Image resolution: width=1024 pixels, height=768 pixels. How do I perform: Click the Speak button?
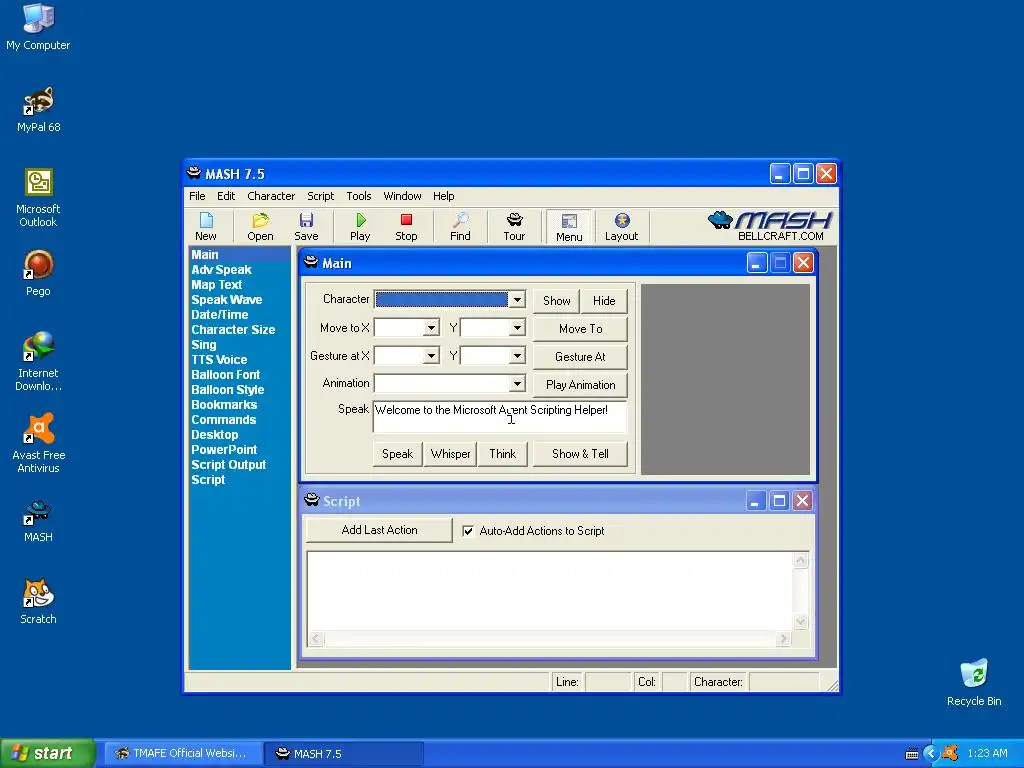click(x=397, y=454)
